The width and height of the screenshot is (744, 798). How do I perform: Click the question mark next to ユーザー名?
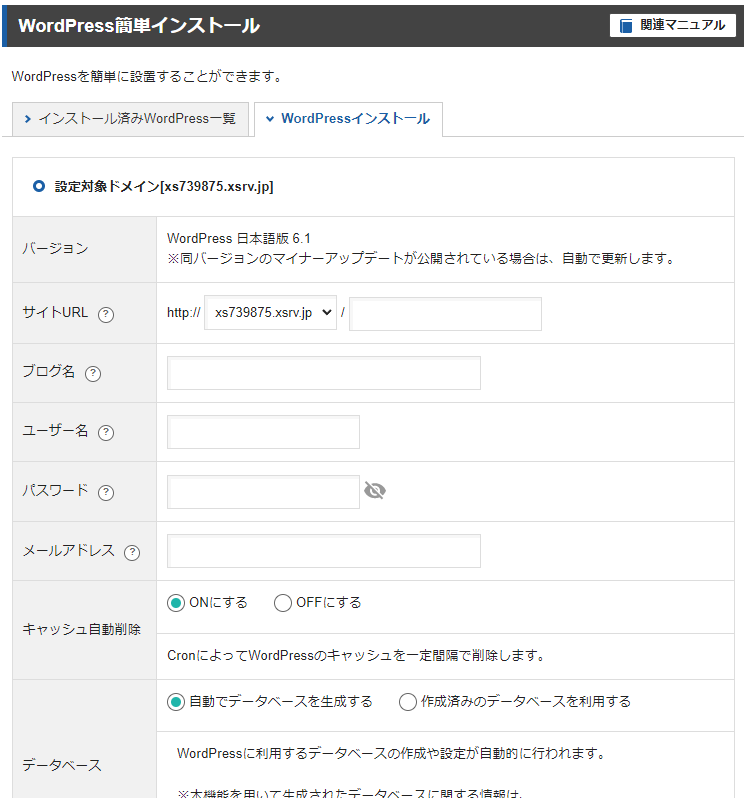pos(106,432)
